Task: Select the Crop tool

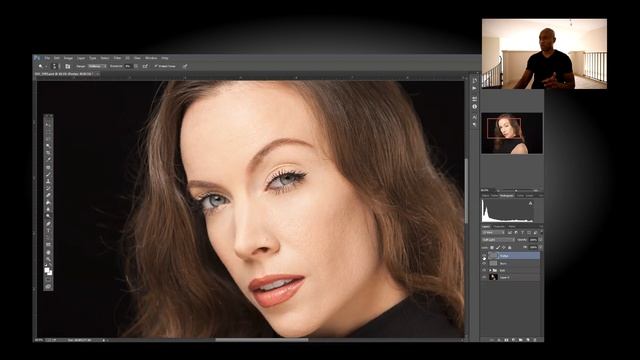Action: pos(48,153)
